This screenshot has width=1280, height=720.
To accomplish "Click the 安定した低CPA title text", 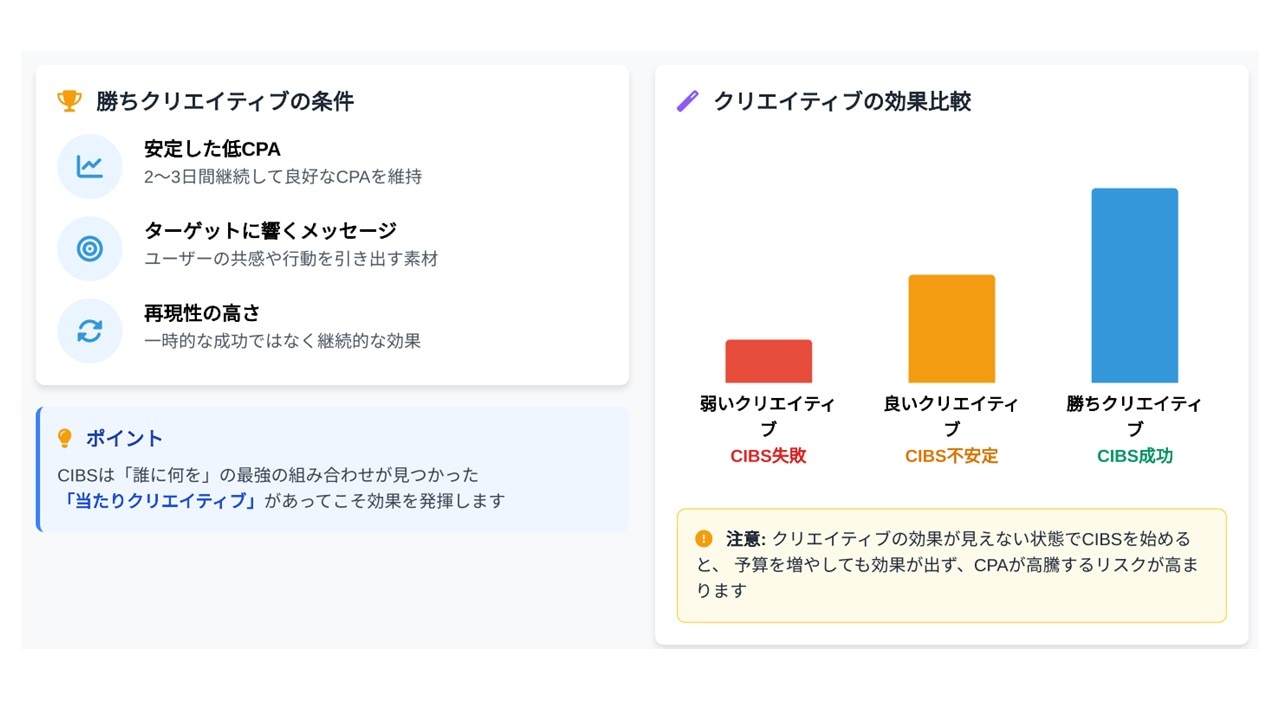I will 212,149.
